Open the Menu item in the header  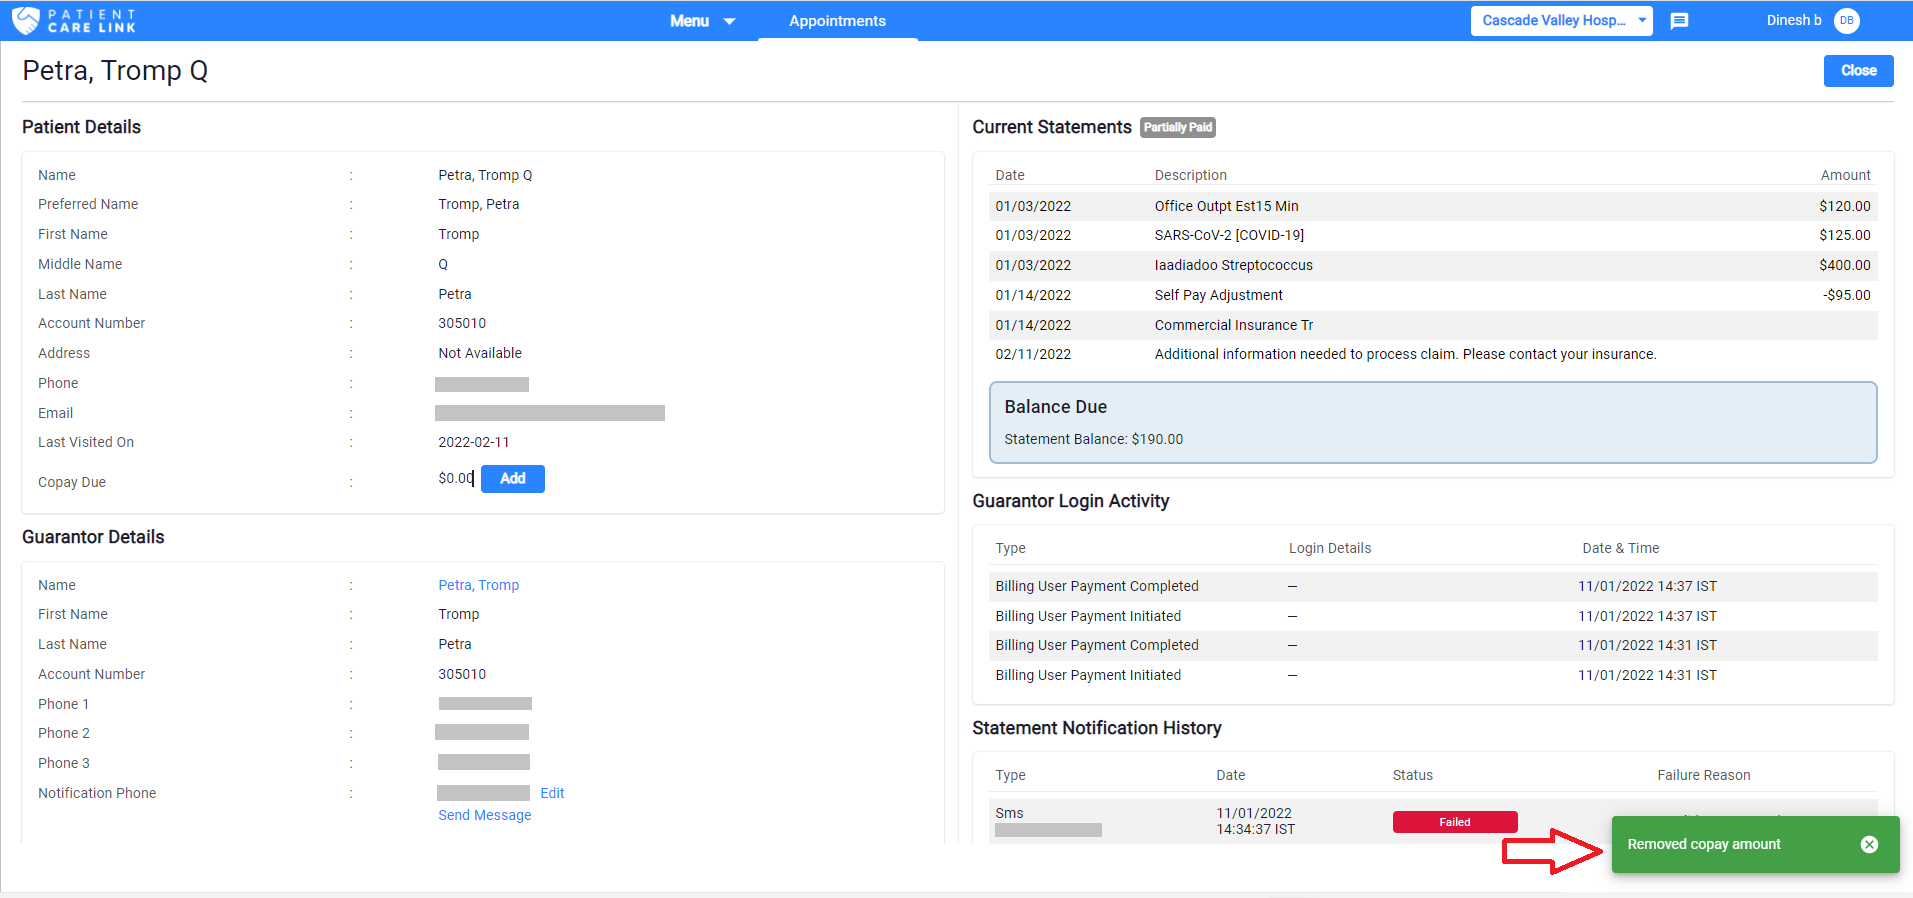tap(689, 21)
